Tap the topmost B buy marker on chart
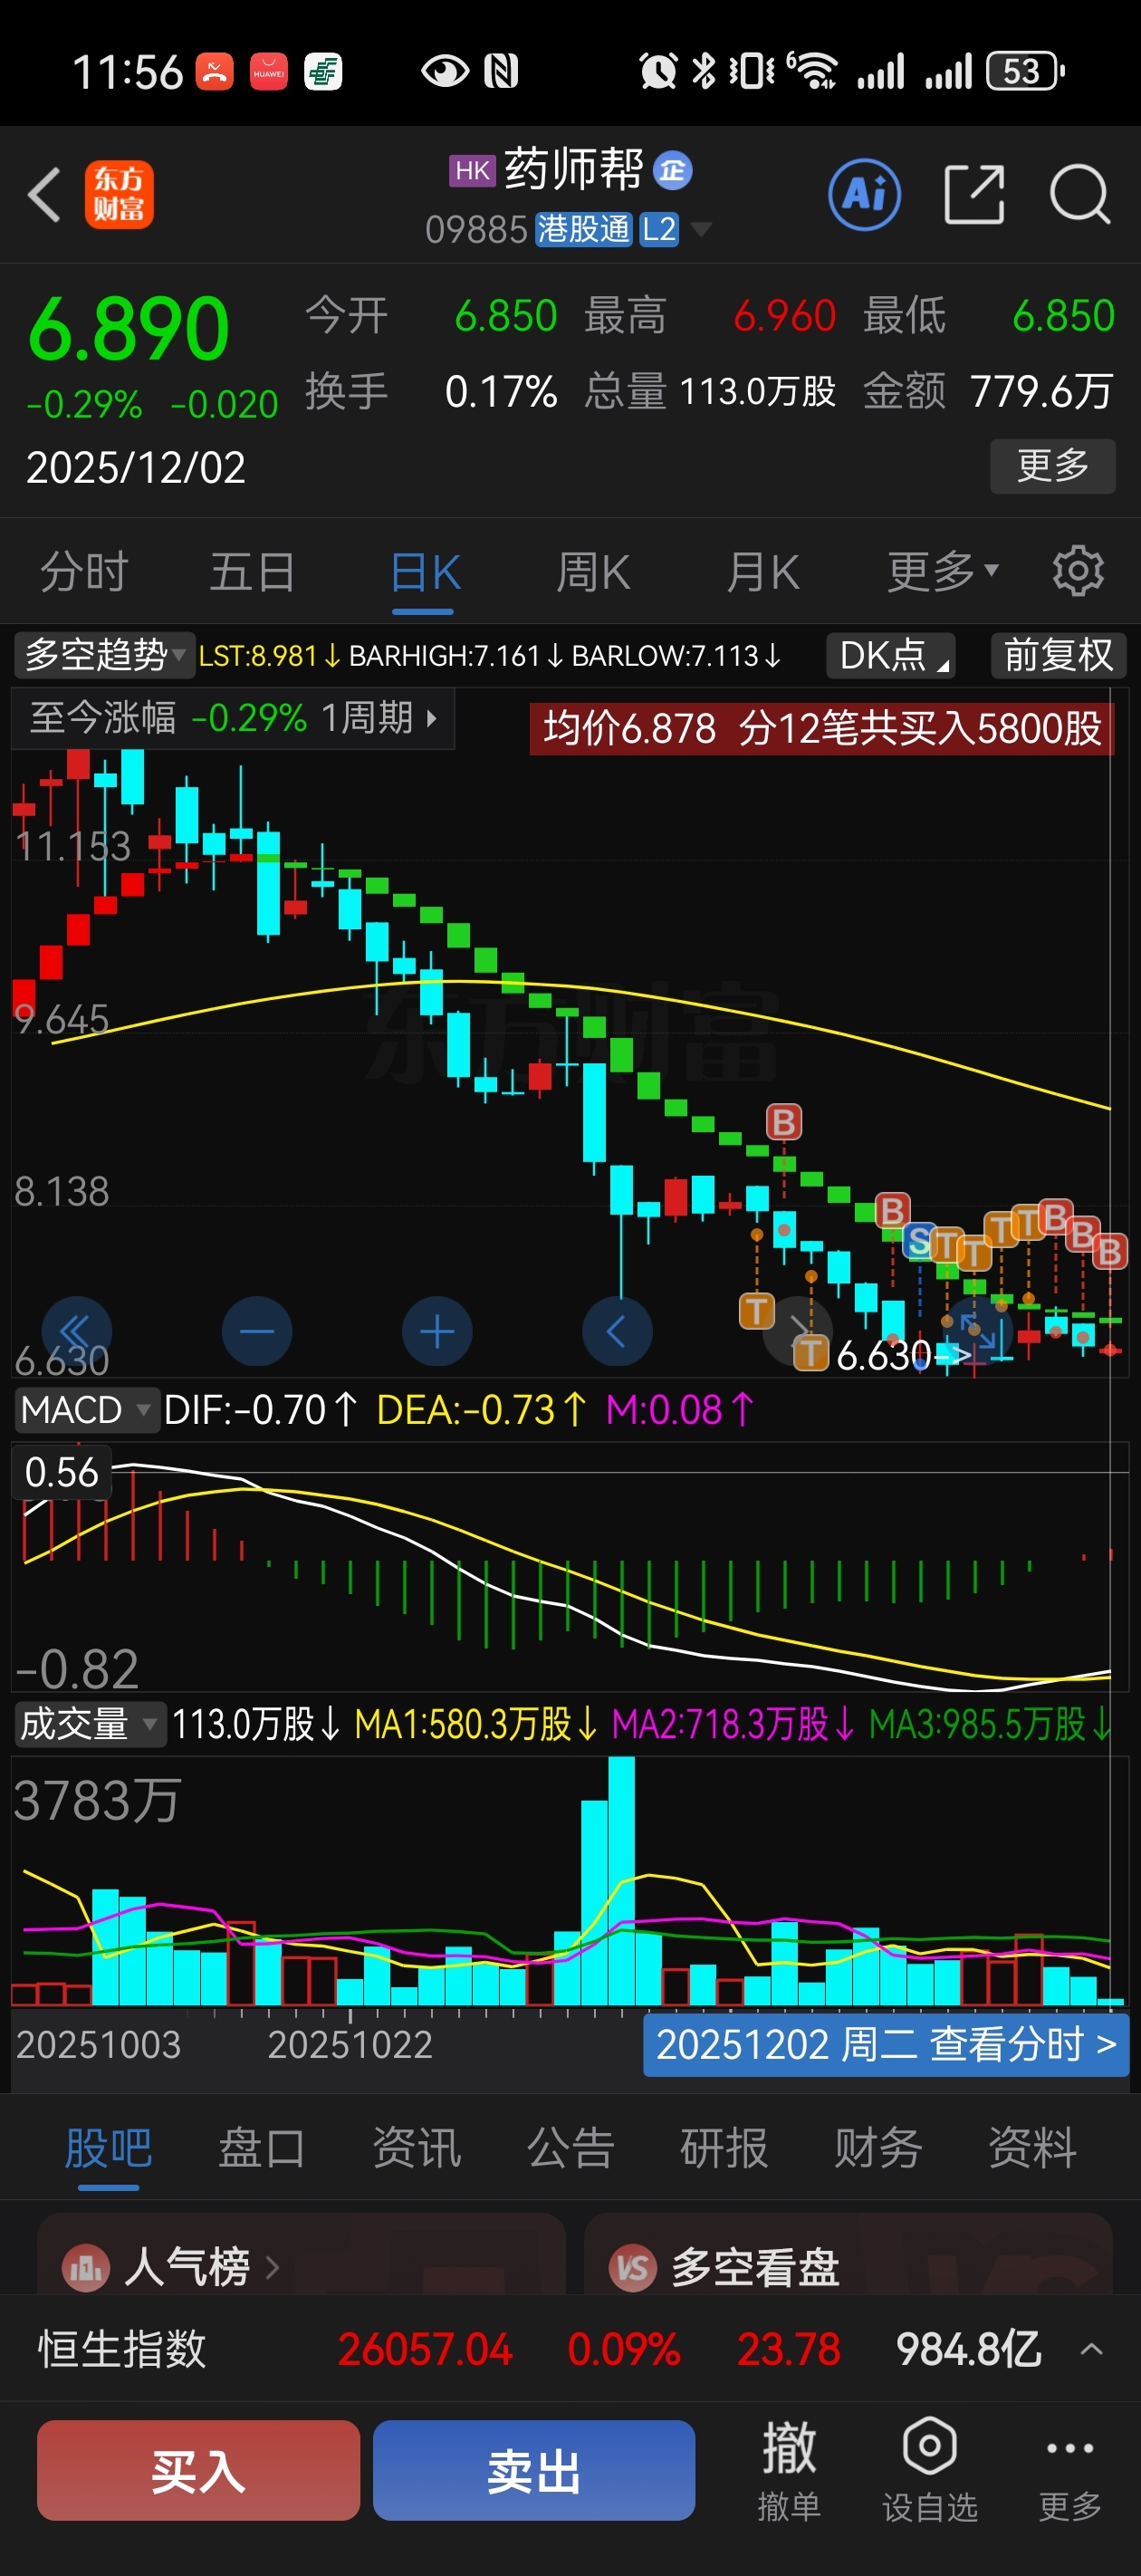Image resolution: width=1141 pixels, height=2576 pixels. click(x=783, y=1122)
